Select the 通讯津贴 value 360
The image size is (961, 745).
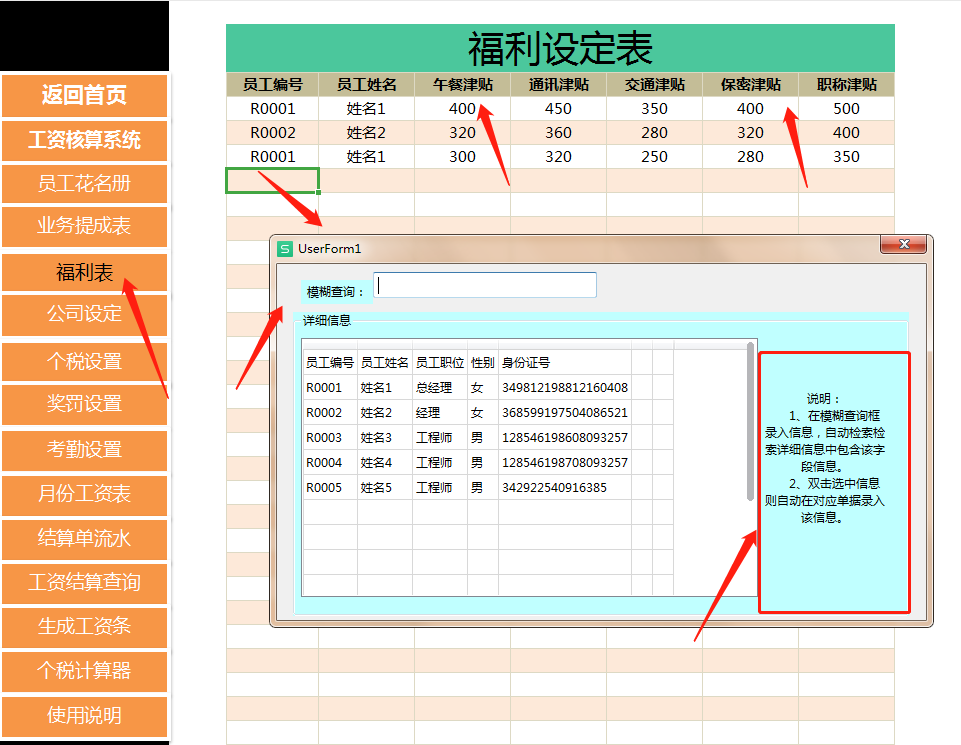coord(558,133)
